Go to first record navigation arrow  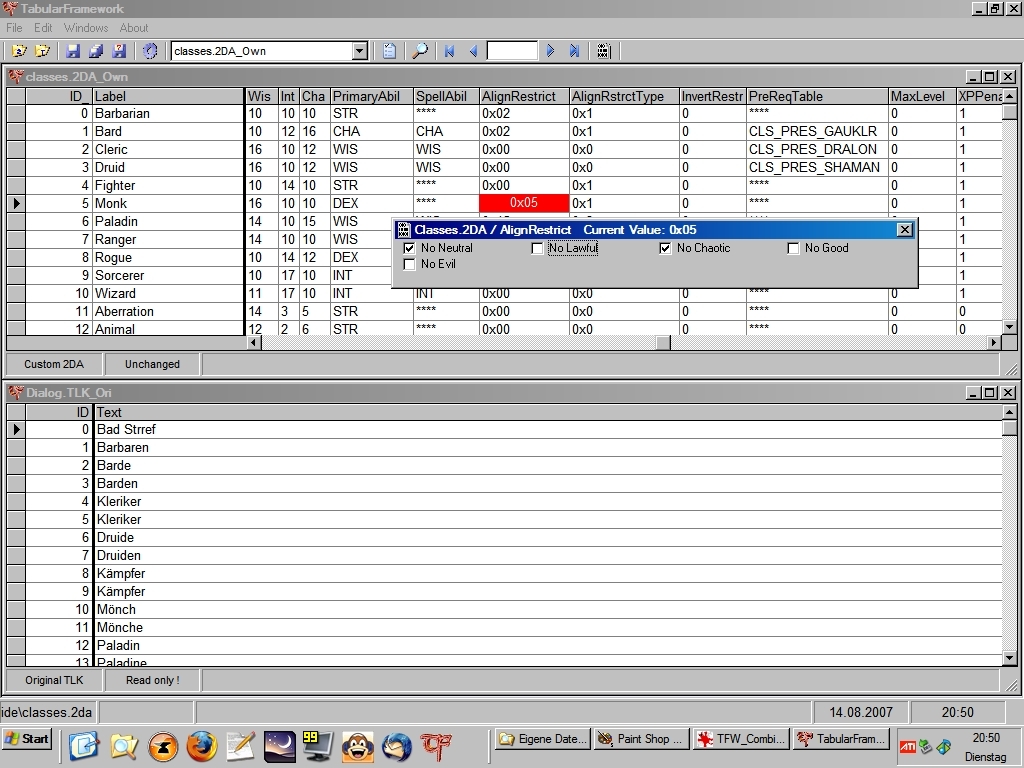point(450,51)
